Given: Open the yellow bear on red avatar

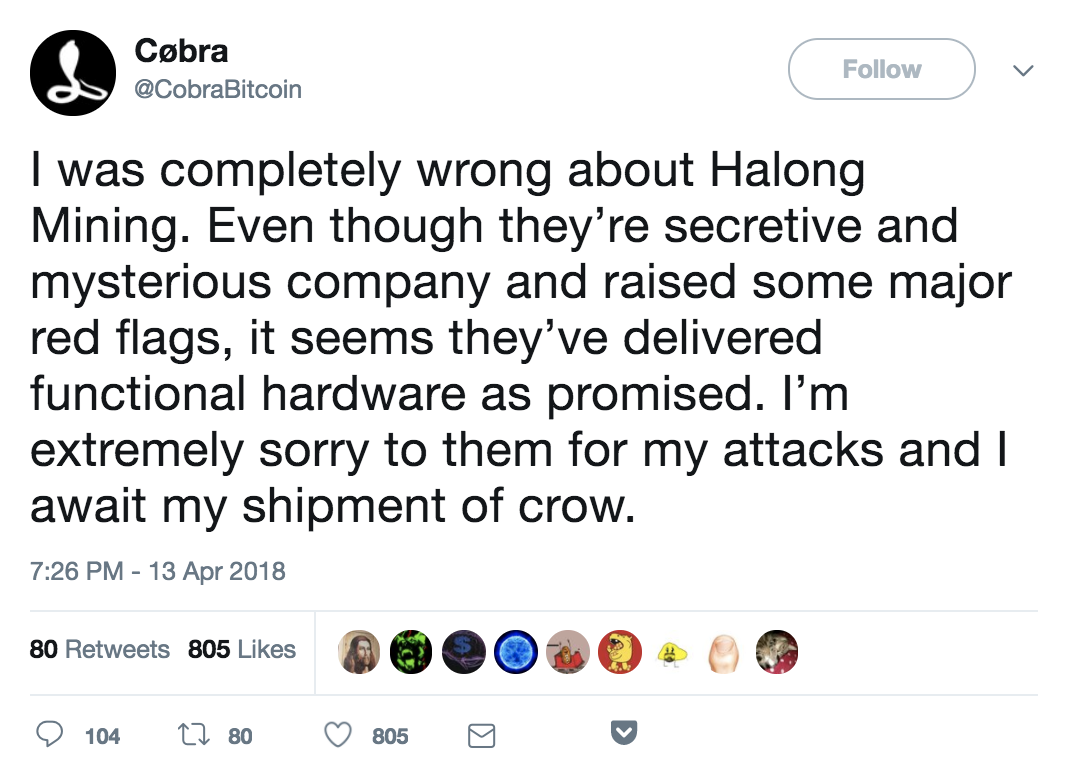Looking at the screenshot, I should [619, 651].
